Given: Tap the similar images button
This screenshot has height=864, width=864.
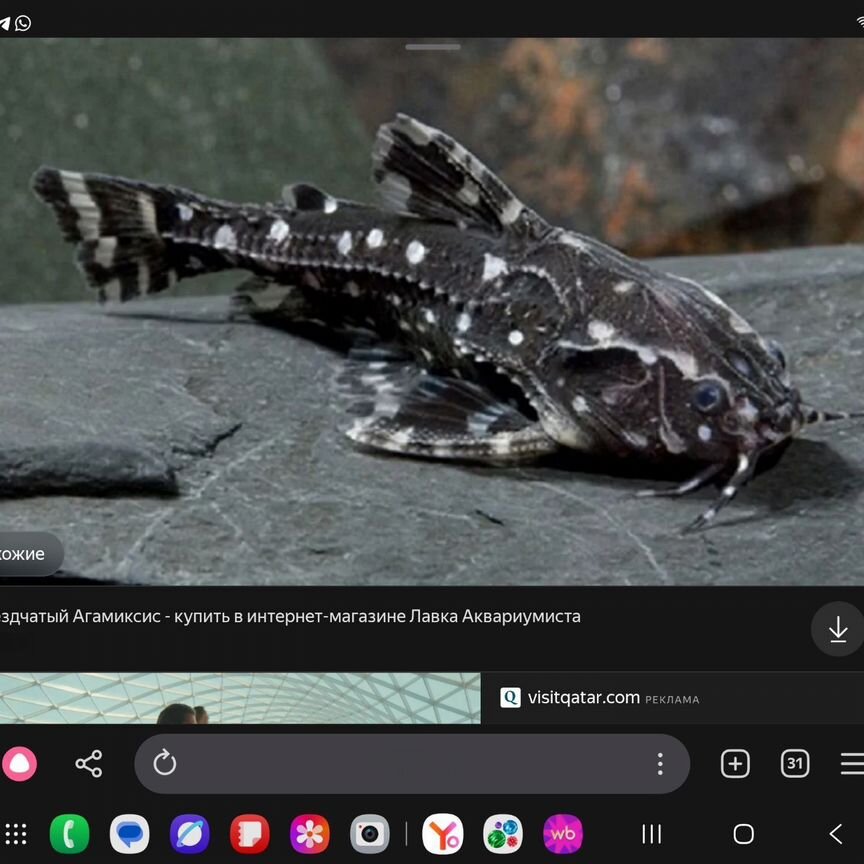Looking at the screenshot, I should (x=26, y=554).
